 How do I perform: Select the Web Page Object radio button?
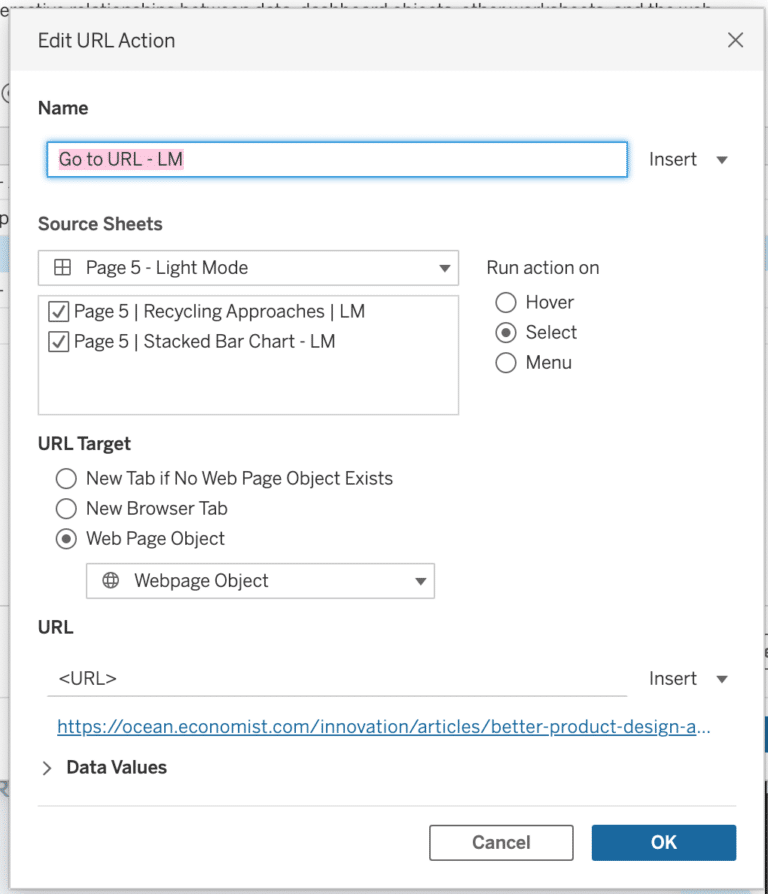click(66, 538)
